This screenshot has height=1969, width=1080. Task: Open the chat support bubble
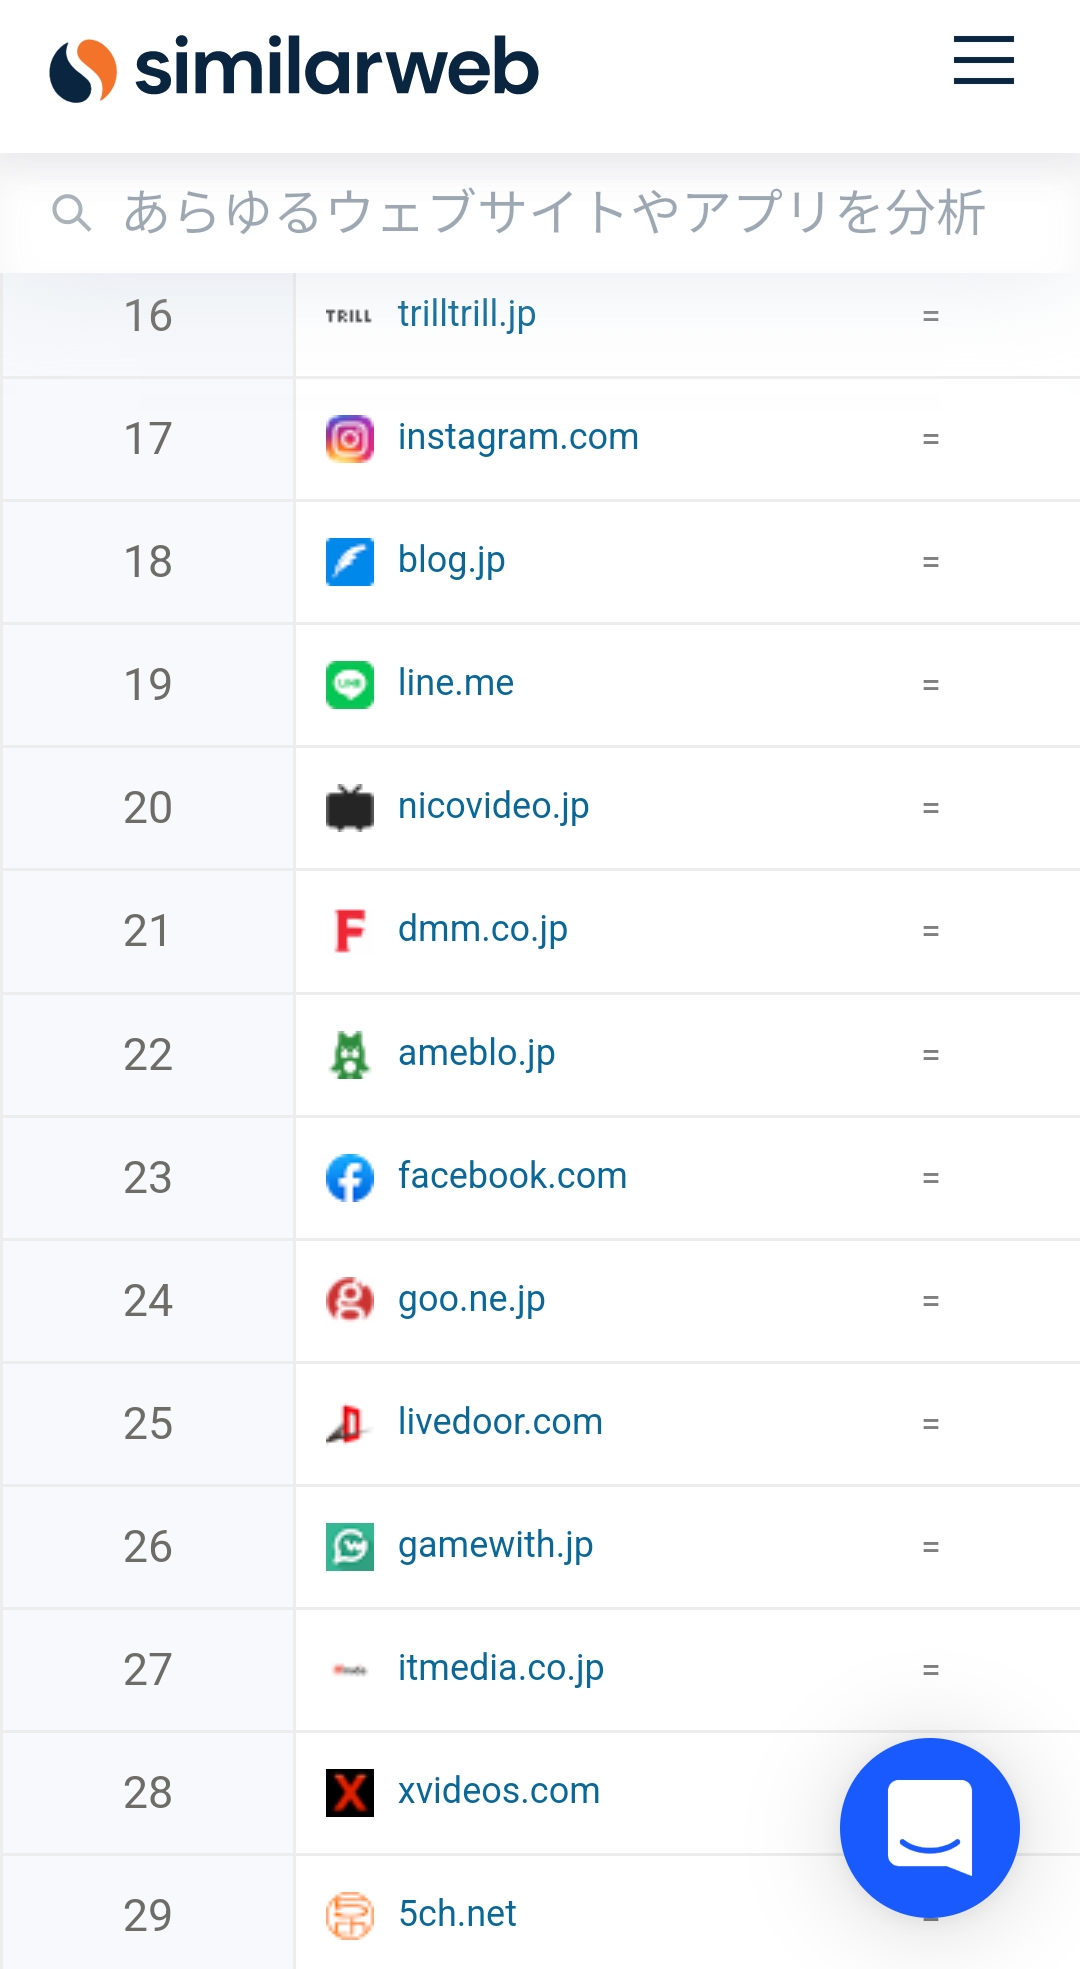click(x=929, y=1827)
